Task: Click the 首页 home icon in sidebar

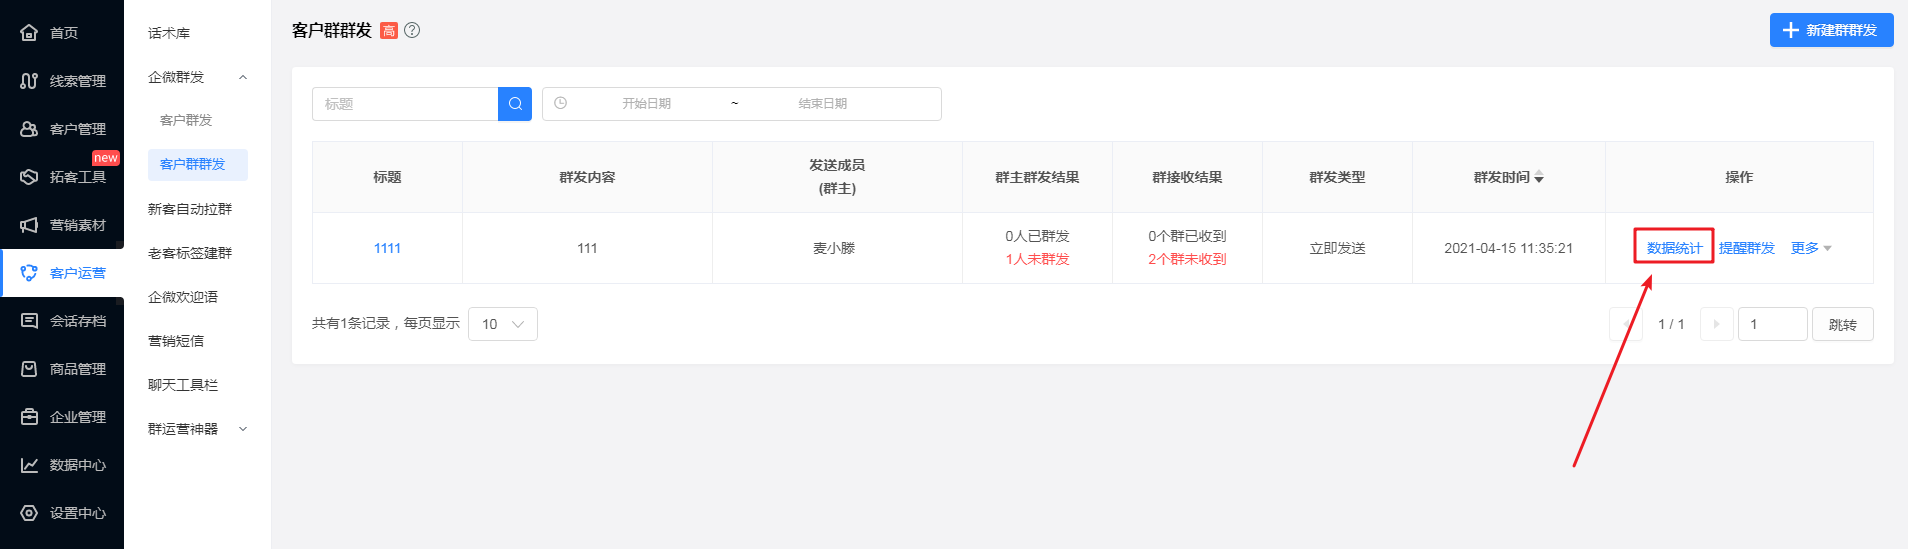Action: pos(29,33)
